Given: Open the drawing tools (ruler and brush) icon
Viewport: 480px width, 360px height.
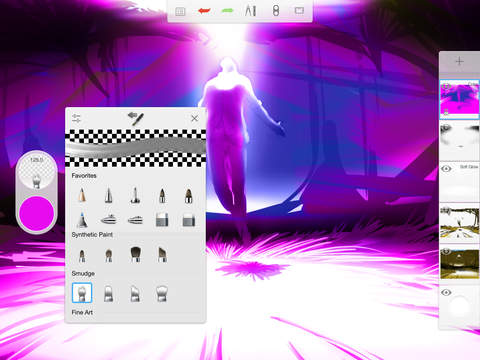Looking at the screenshot, I should click(x=251, y=11).
